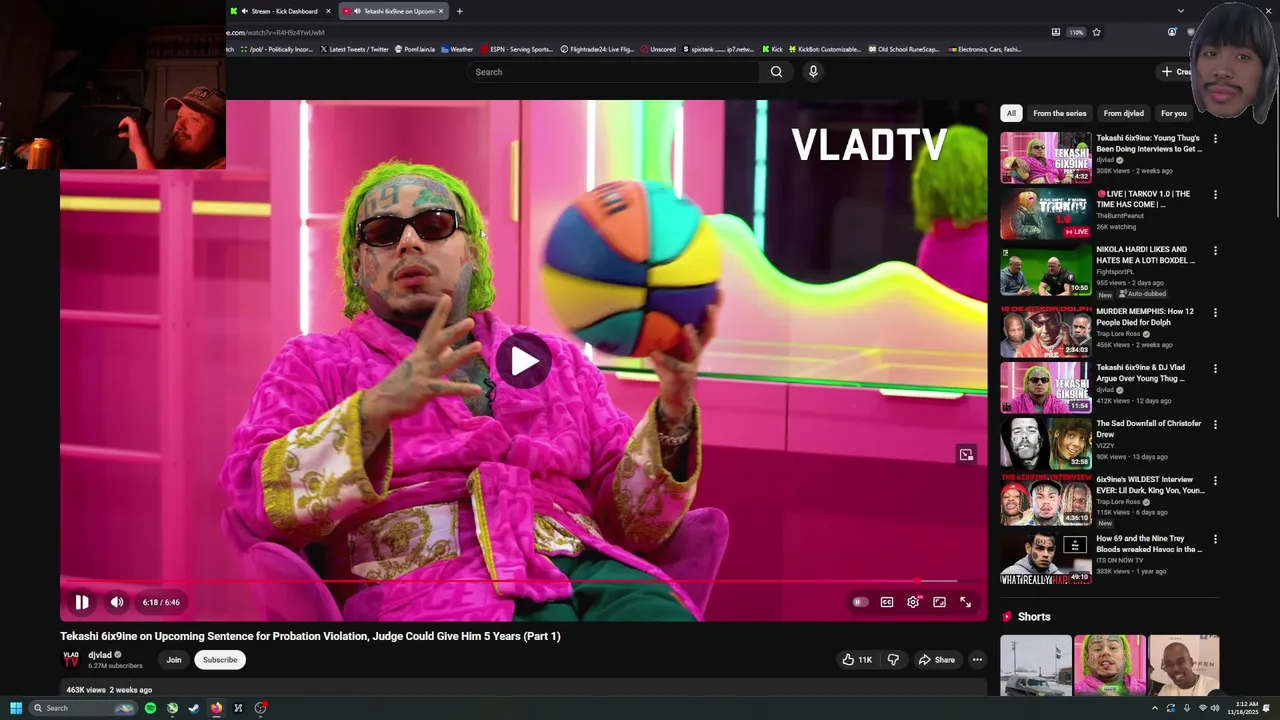Open the Latest Tweets / Twitter bookmark
This screenshot has width=1280, height=720.
coord(355,49)
